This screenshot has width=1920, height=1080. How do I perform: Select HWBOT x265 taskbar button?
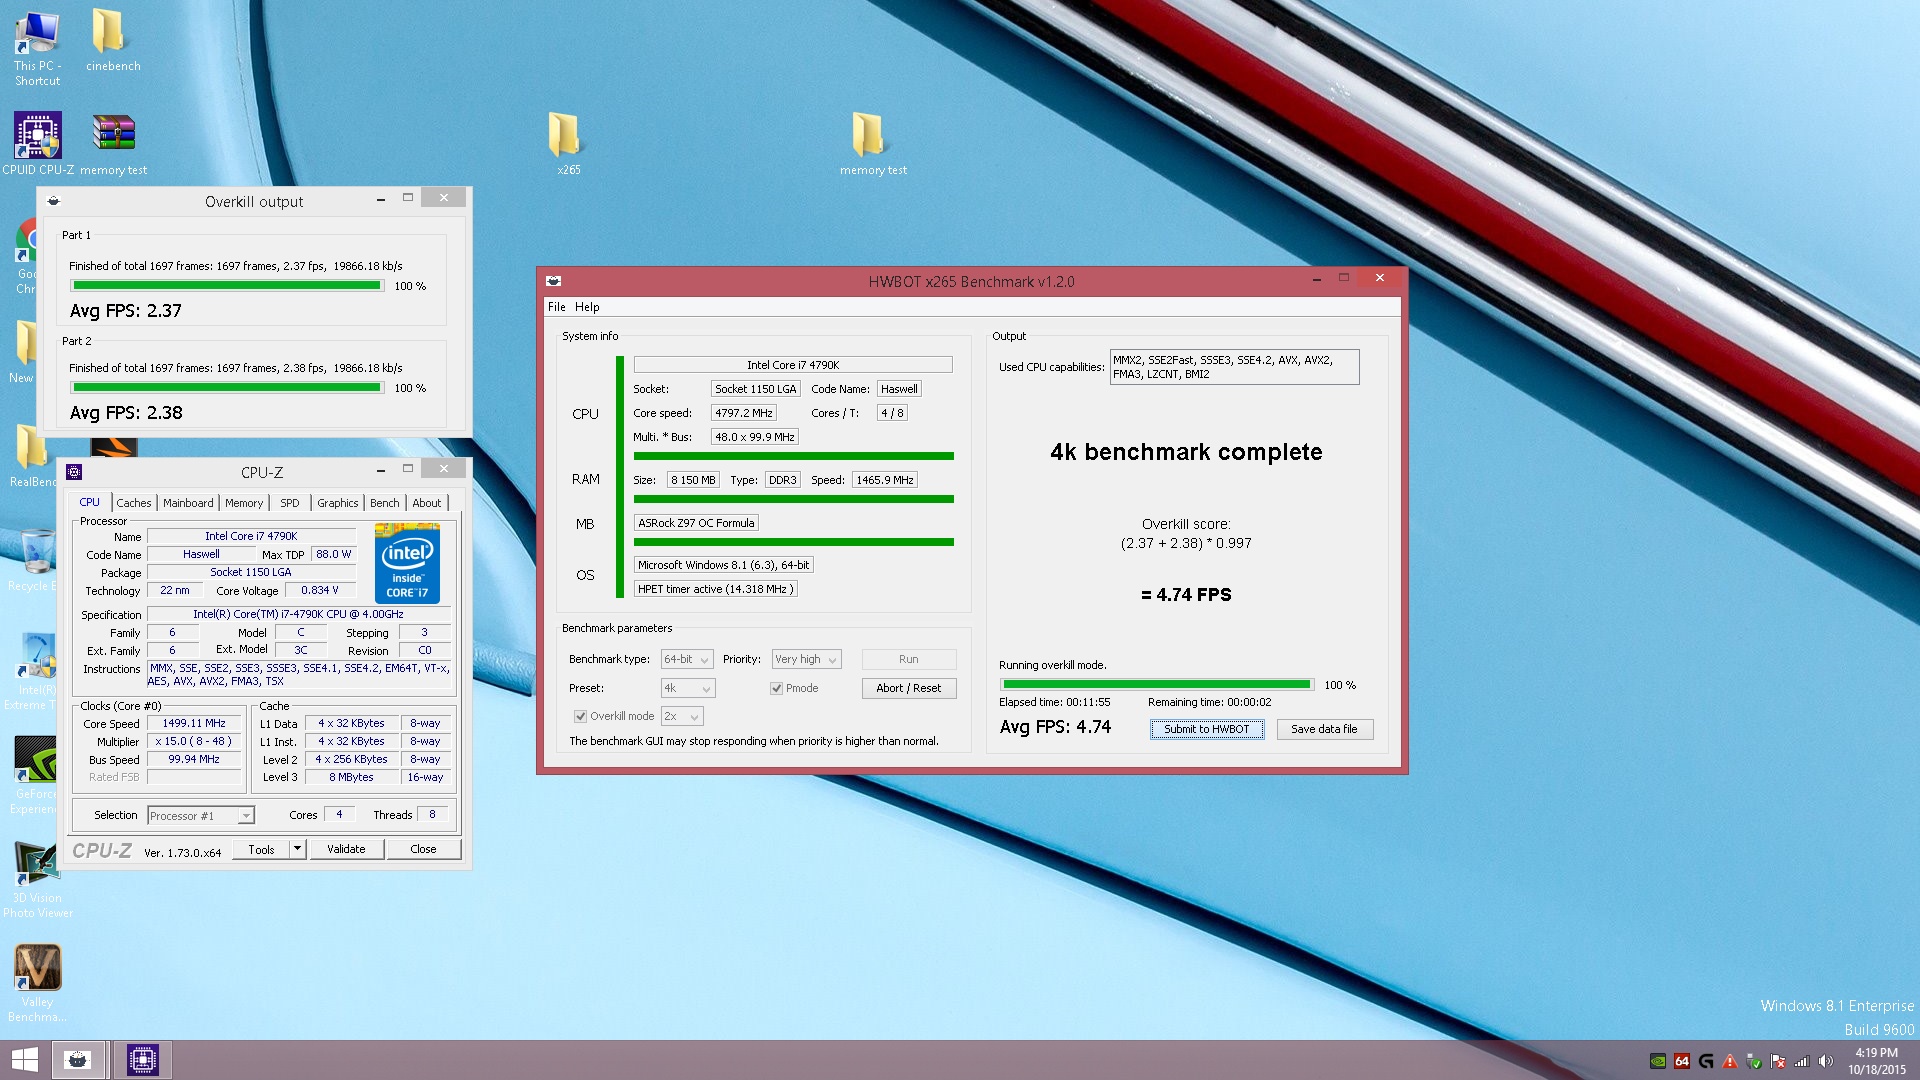click(78, 1060)
